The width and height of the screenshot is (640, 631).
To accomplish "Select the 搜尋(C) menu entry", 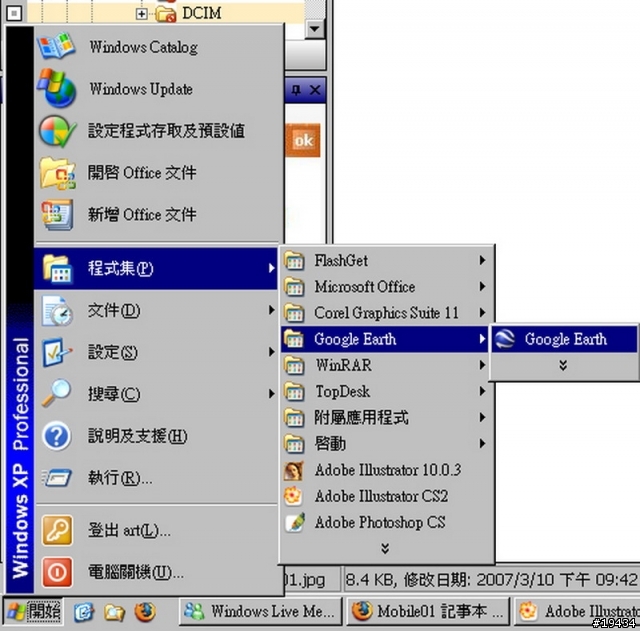I will [x=156, y=394].
